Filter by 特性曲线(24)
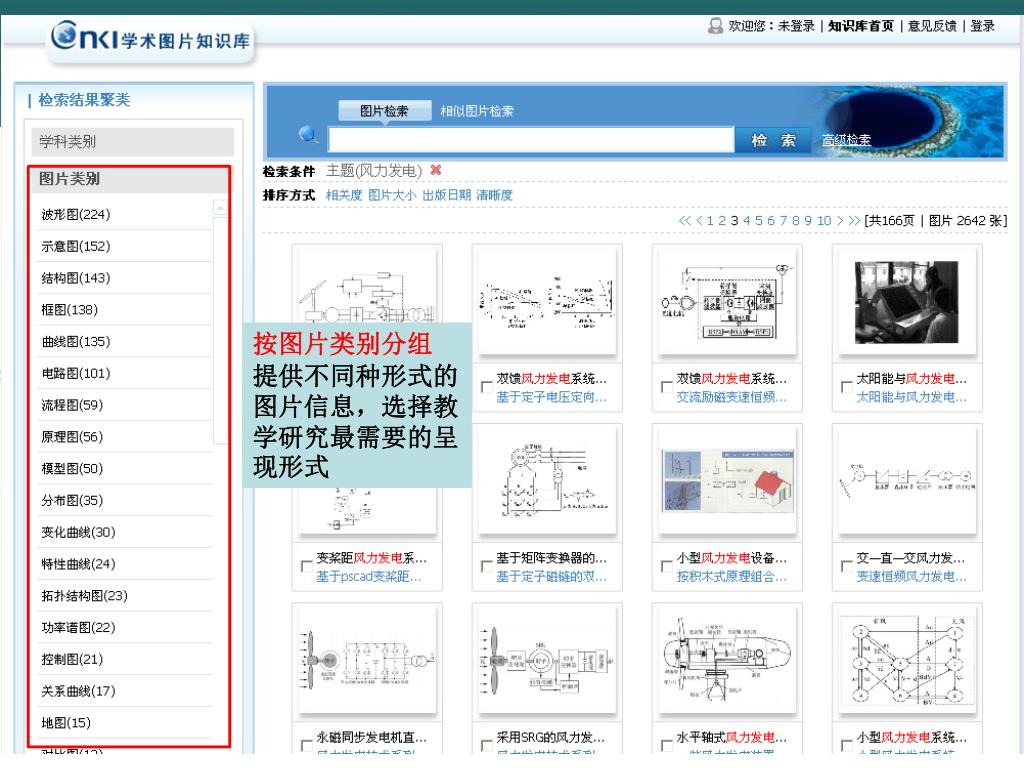 [78, 564]
